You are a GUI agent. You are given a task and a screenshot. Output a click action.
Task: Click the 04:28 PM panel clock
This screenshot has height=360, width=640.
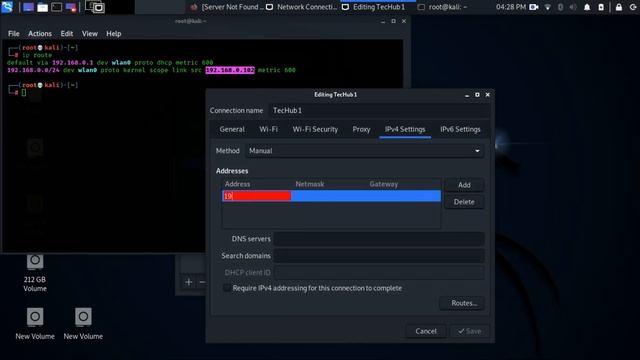(x=511, y=7)
